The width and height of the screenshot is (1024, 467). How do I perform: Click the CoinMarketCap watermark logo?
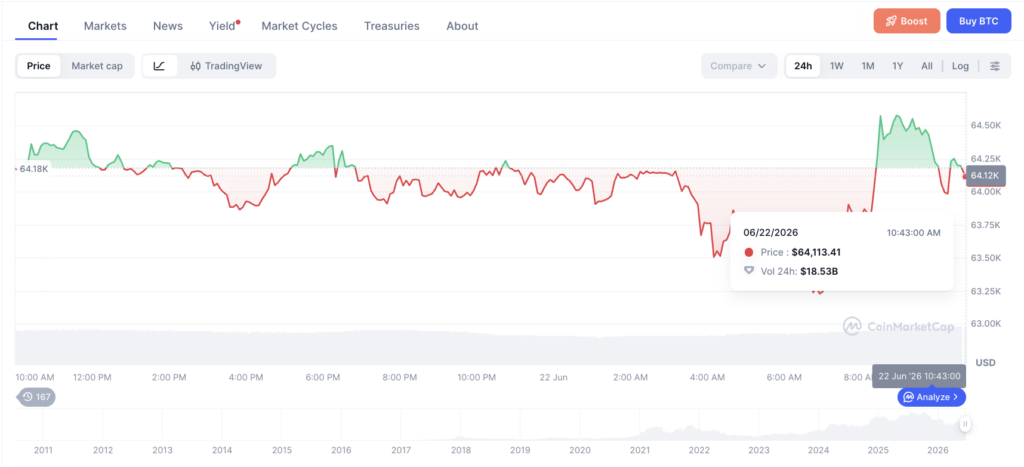(x=898, y=326)
